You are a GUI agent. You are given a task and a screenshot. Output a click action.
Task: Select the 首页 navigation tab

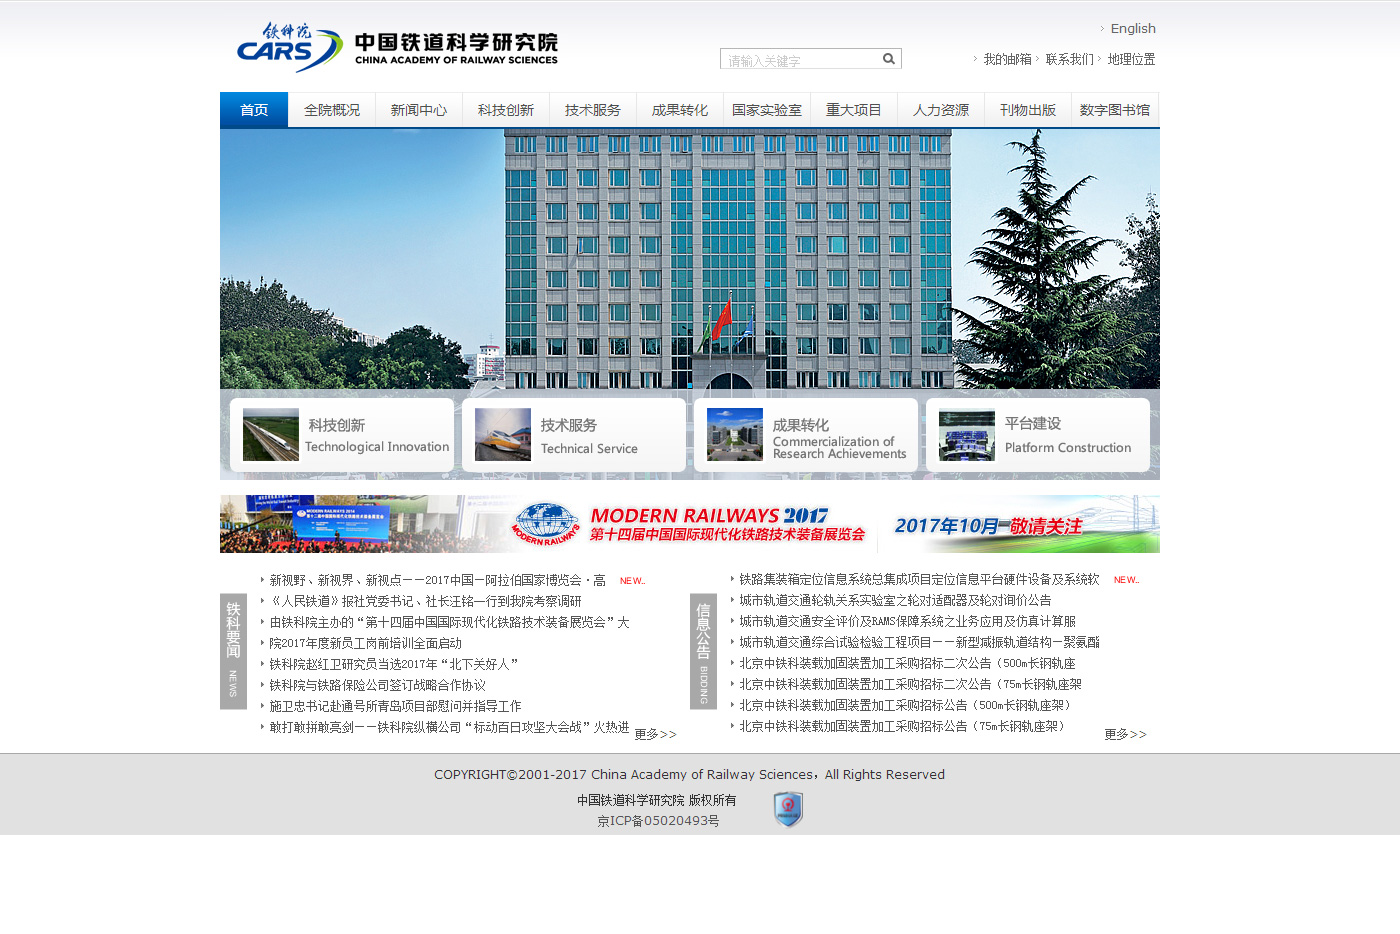point(254,110)
